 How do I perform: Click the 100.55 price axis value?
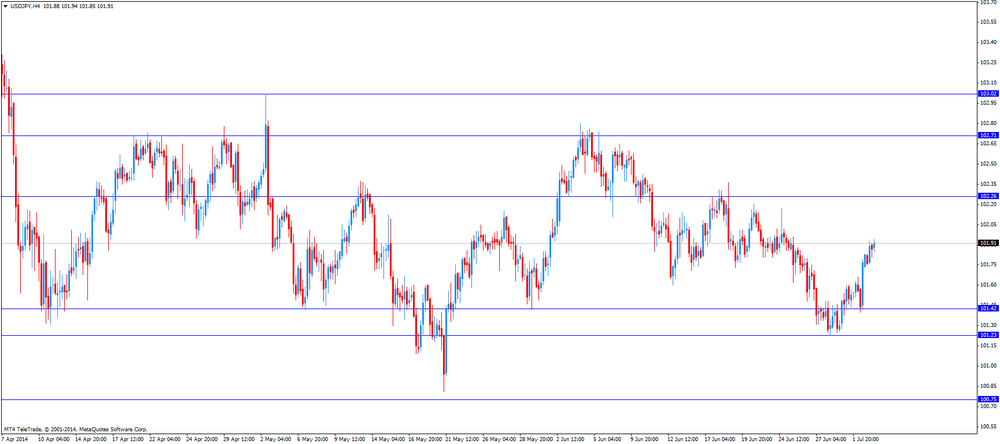tap(988, 427)
